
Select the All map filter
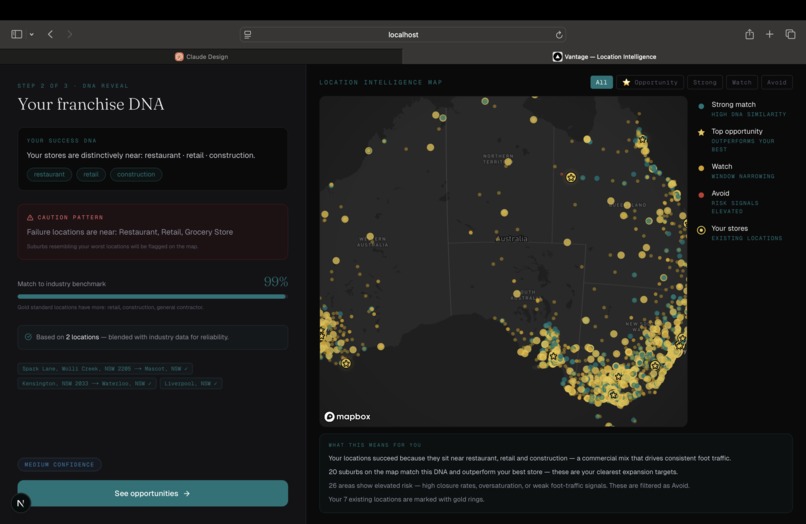[601, 82]
